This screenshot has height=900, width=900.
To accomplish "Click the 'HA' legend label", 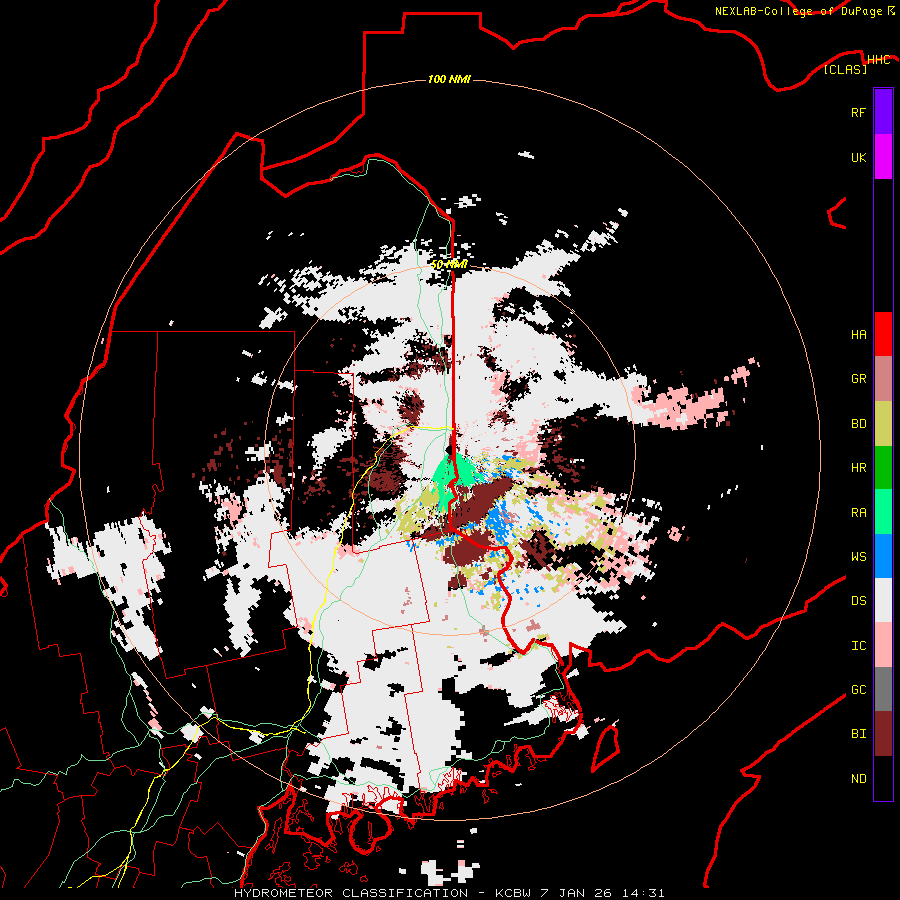I will [x=858, y=335].
